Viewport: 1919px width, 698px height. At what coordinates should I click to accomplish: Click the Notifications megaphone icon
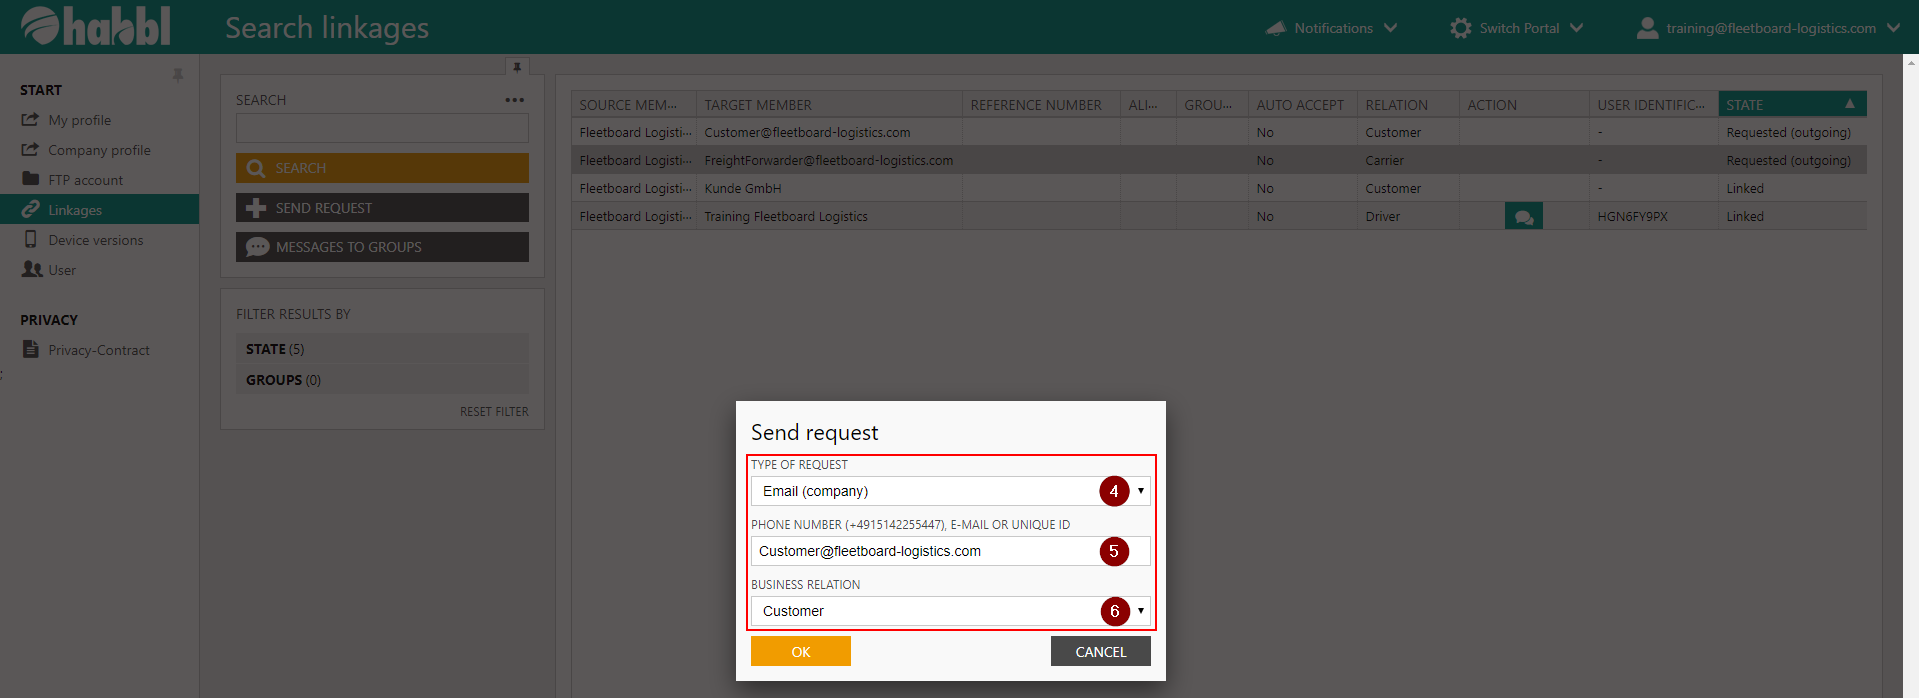coord(1275,28)
